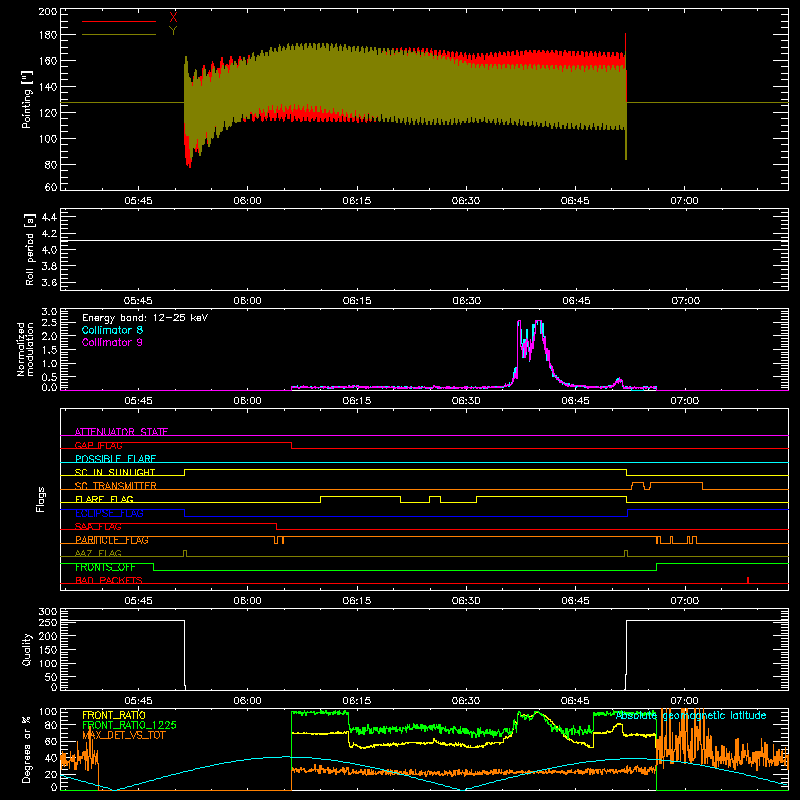Click the 'Roll period [s]' axis title
800x800 pixels.
tap(30, 249)
